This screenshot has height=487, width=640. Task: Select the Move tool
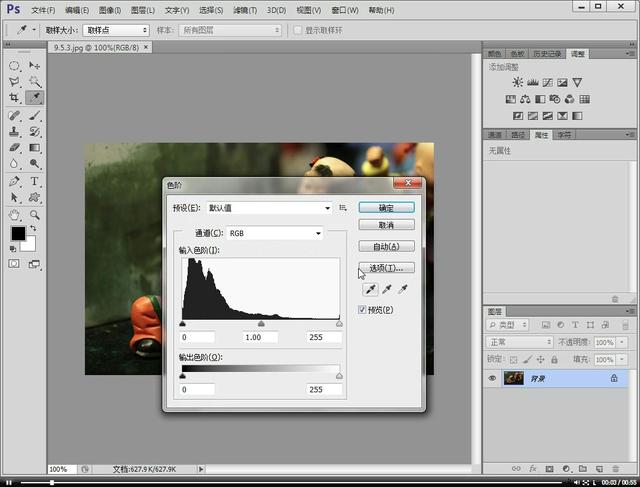point(34,66)
